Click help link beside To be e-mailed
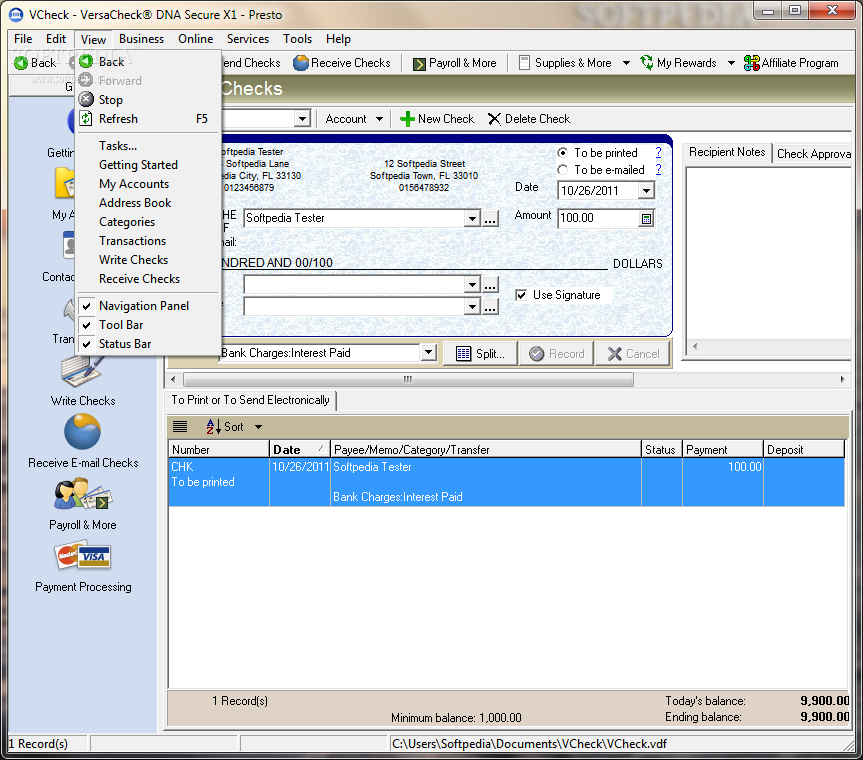The width and height of the screenshot is (863, 760). (x=658, y=170)
